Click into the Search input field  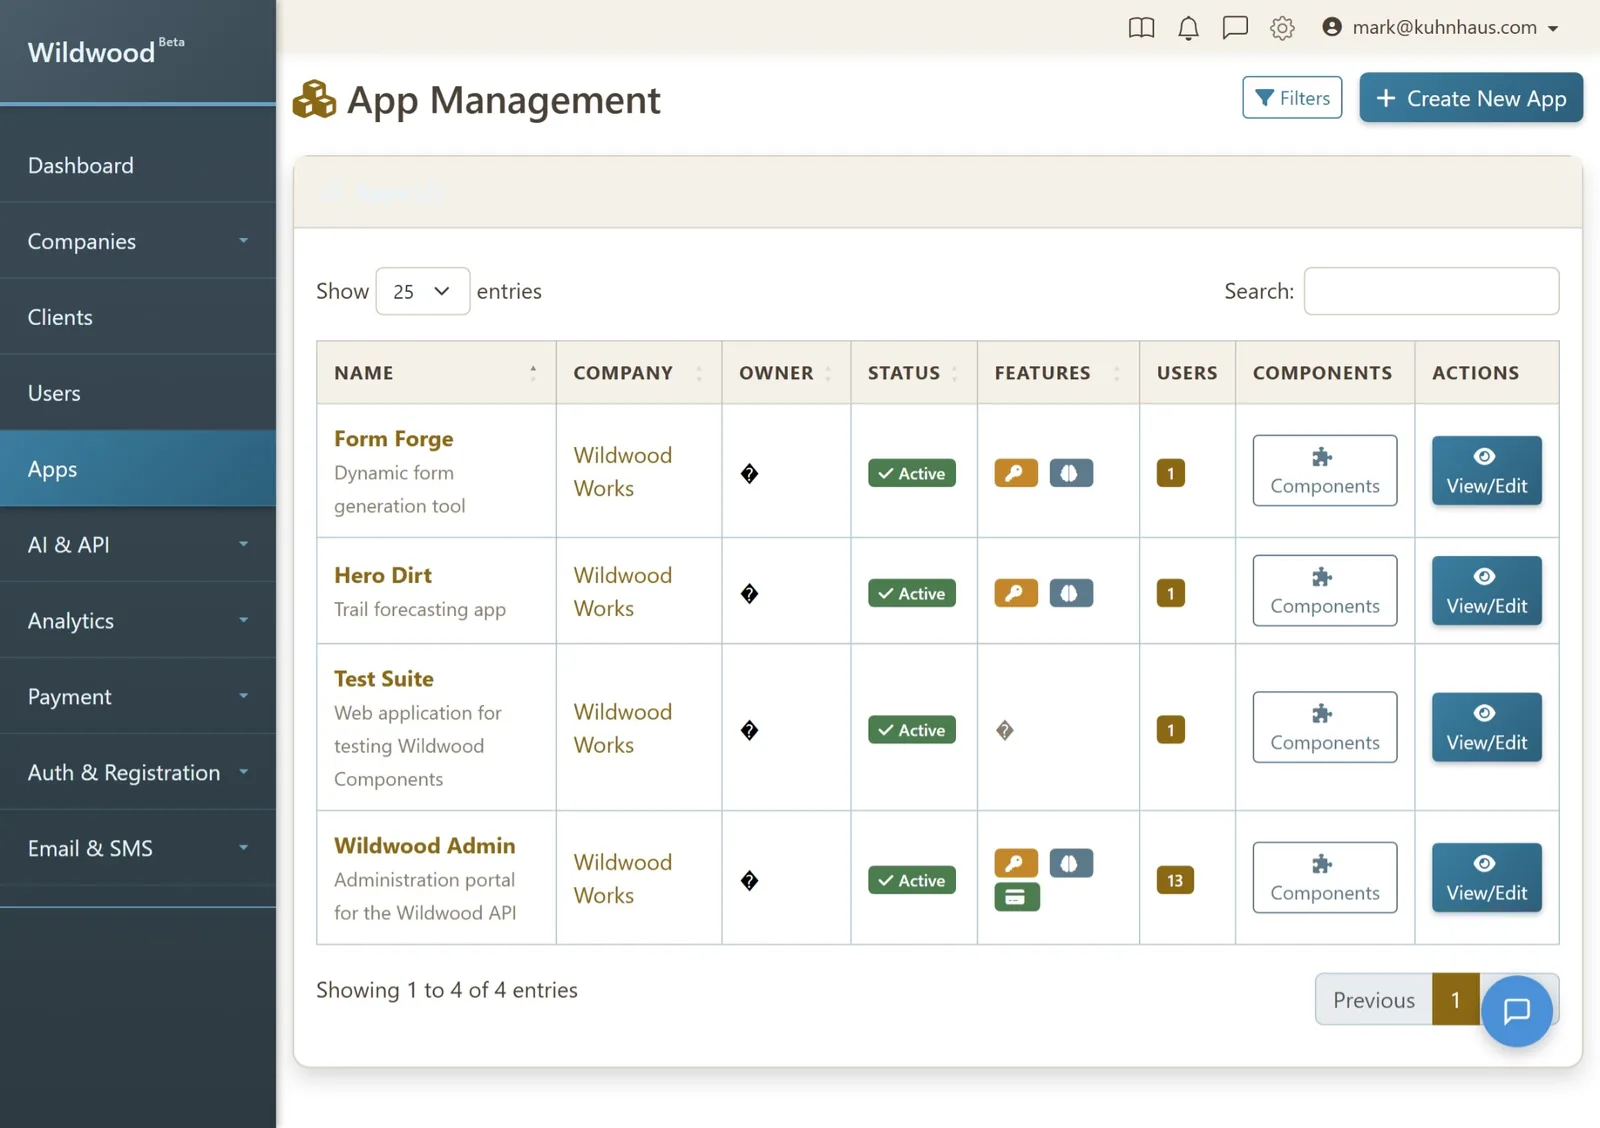tap(1431, 291)
